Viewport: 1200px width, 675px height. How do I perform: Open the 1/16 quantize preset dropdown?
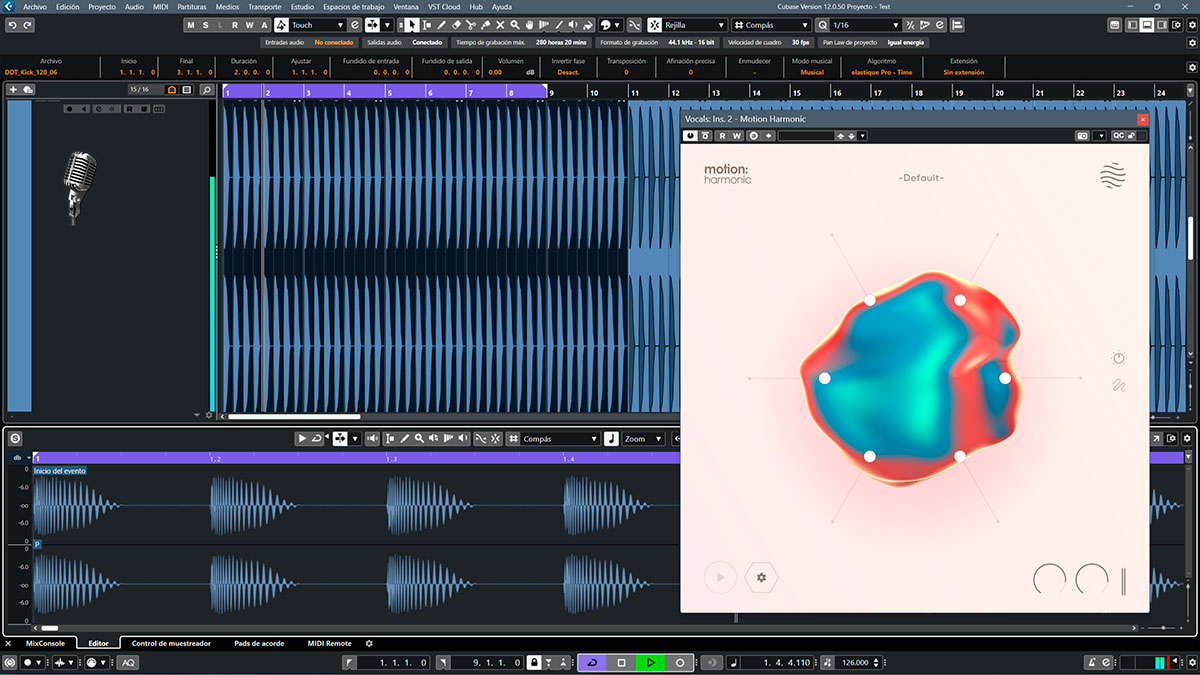click(x=865, y=24)
